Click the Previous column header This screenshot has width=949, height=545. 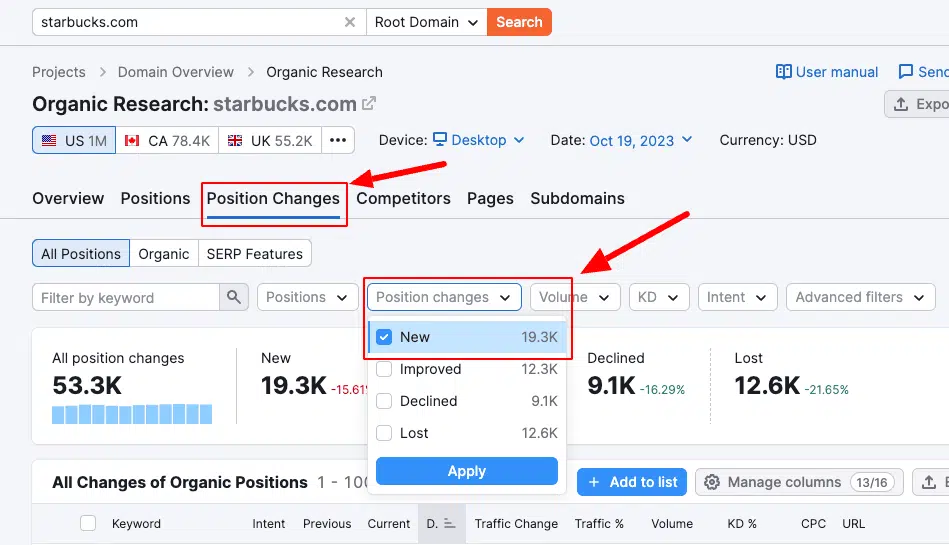pos(327,524)
